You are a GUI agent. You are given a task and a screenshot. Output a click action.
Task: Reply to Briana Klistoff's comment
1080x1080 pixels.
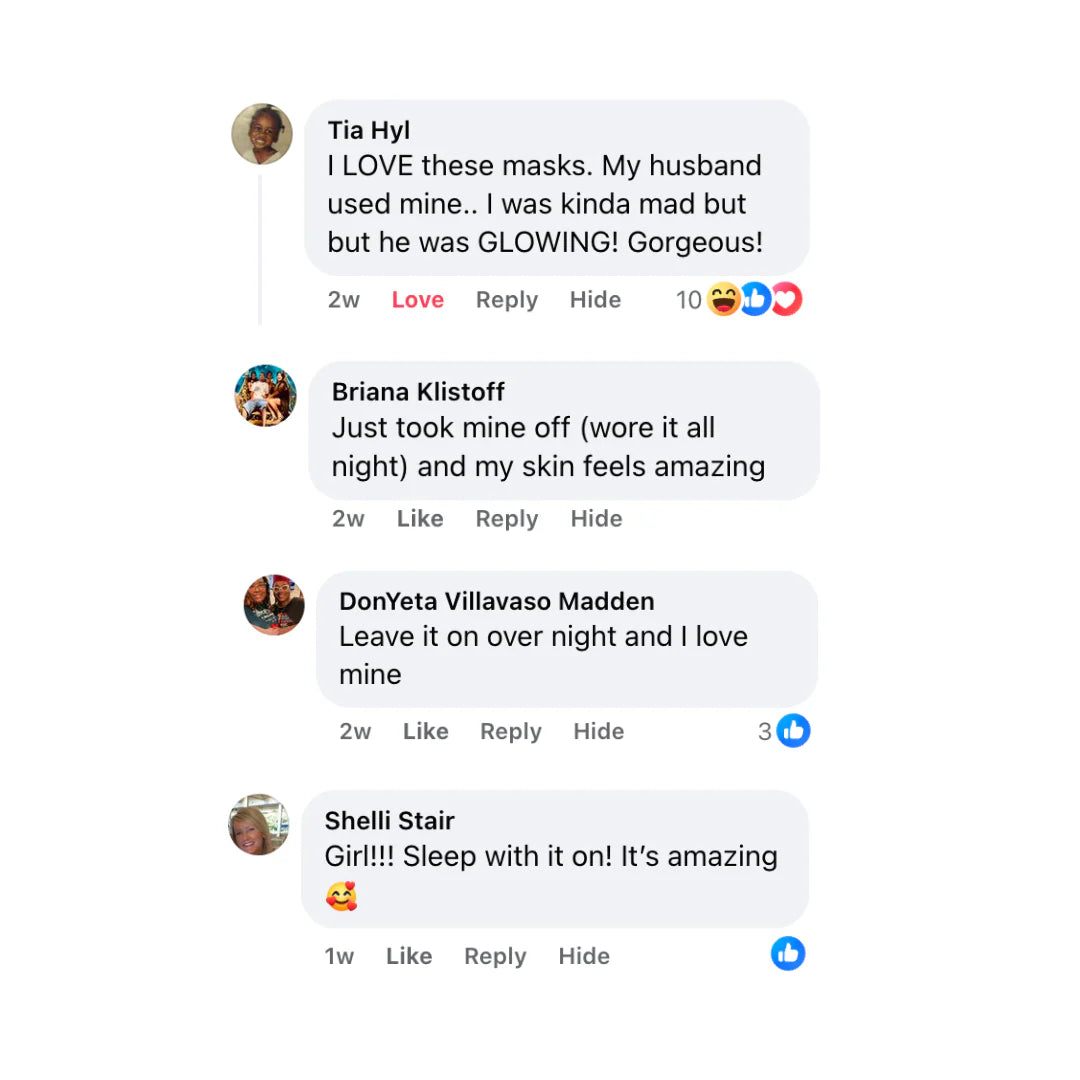[506, 519]
